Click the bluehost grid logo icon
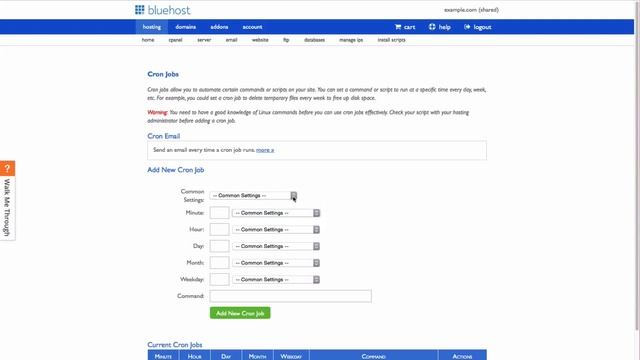 (140, 10)
